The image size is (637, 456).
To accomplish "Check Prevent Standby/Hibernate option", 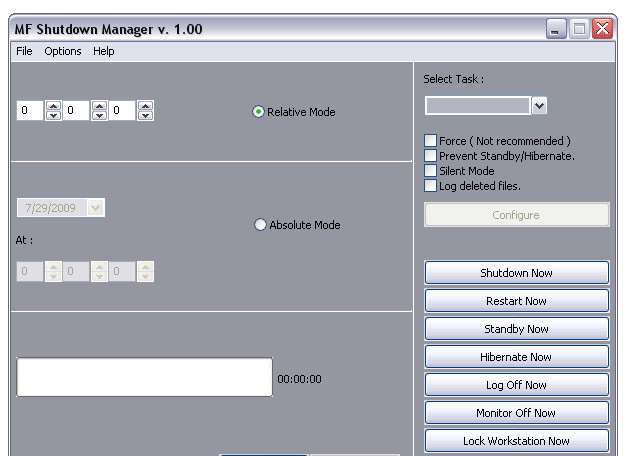I will tap(430, 156).
